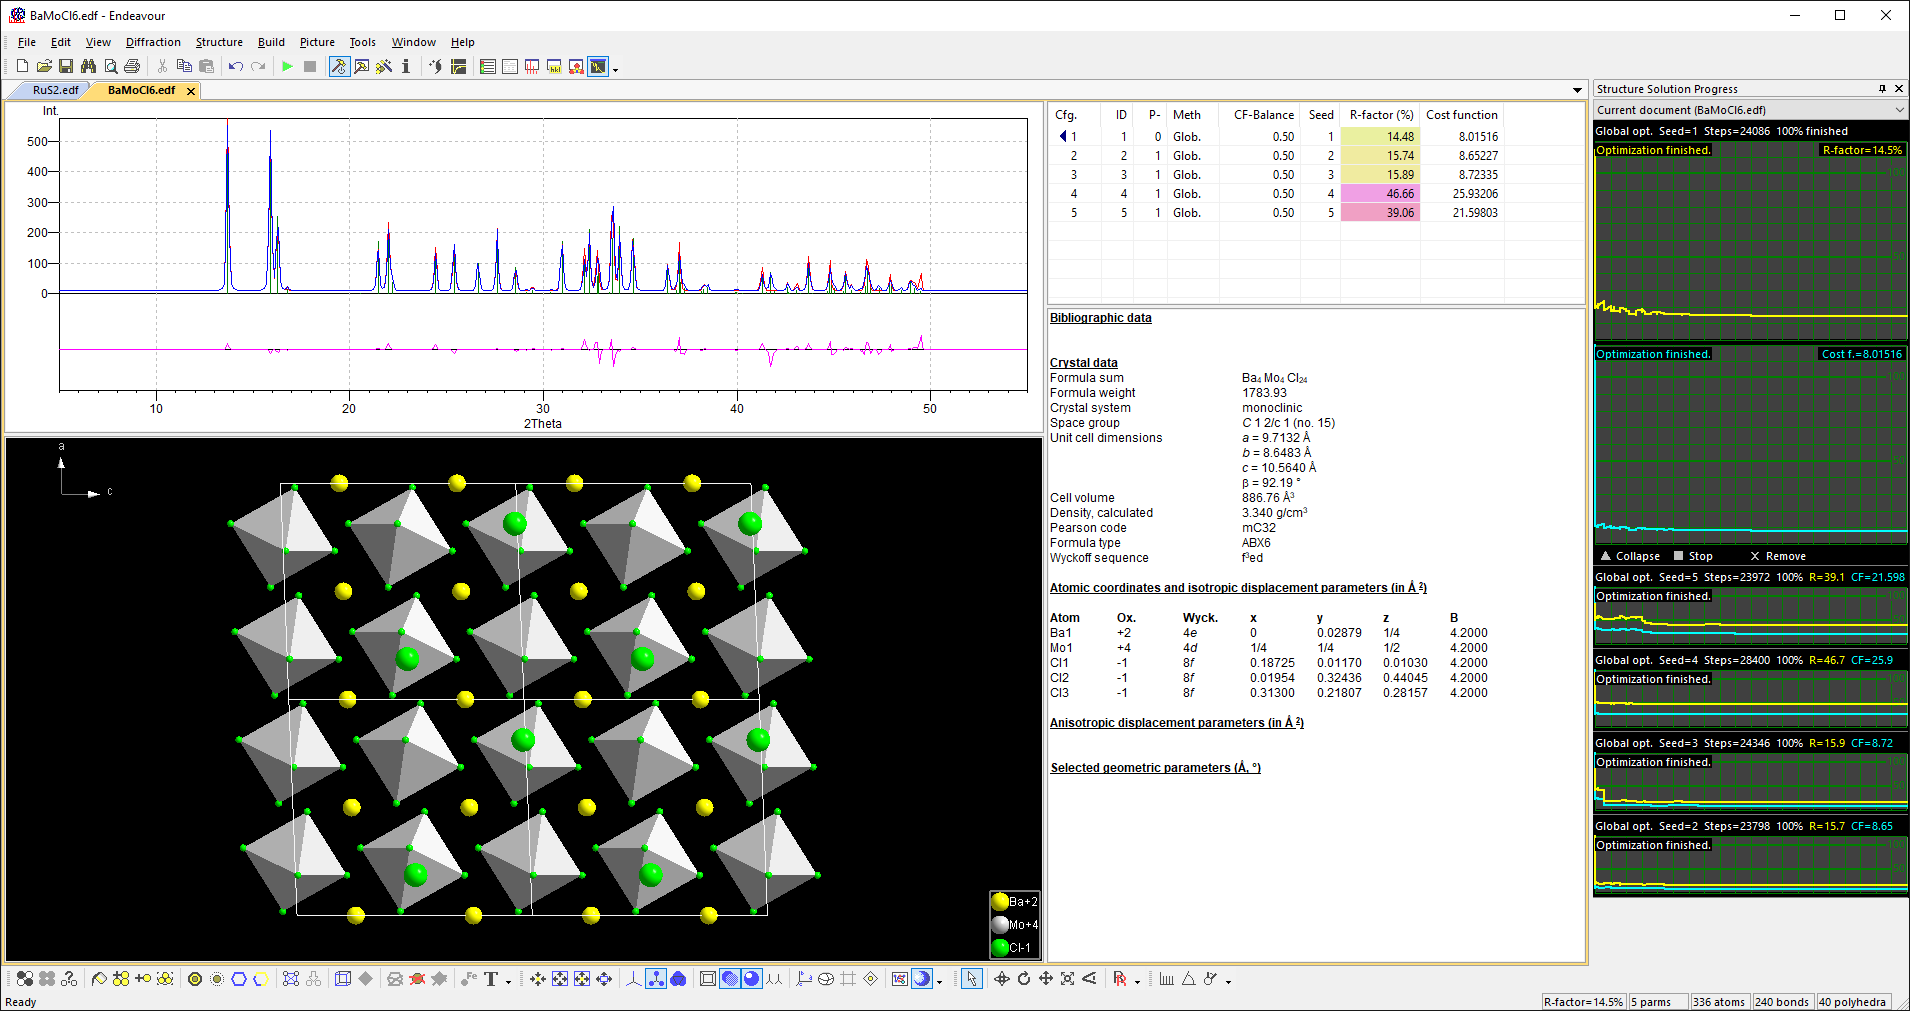Click the Print icon in the top toolbar
The image size is (1910, 1011).
(x=132, y=67)
